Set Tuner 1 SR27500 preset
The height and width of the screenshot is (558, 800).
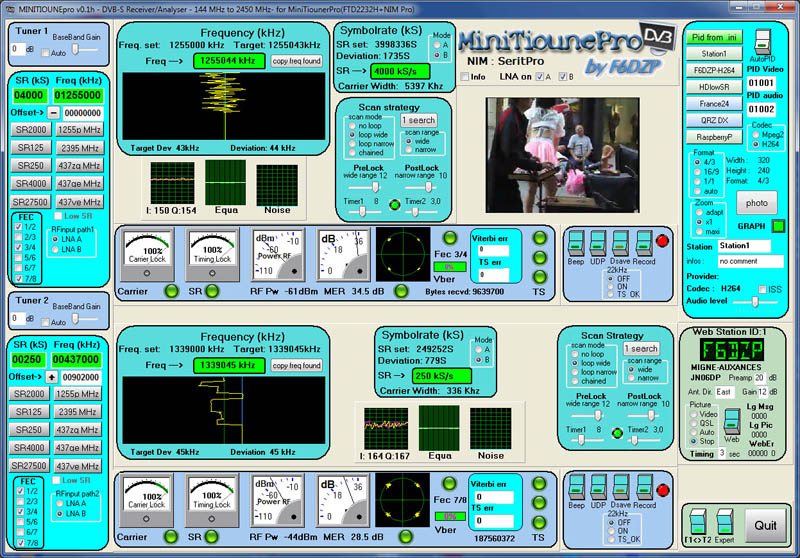[31, 202]
